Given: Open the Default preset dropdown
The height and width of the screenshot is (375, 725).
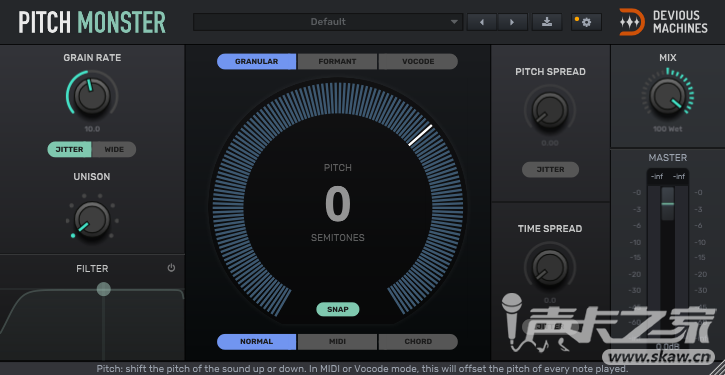Looking at the screenshot, I should tap(328, 22).
